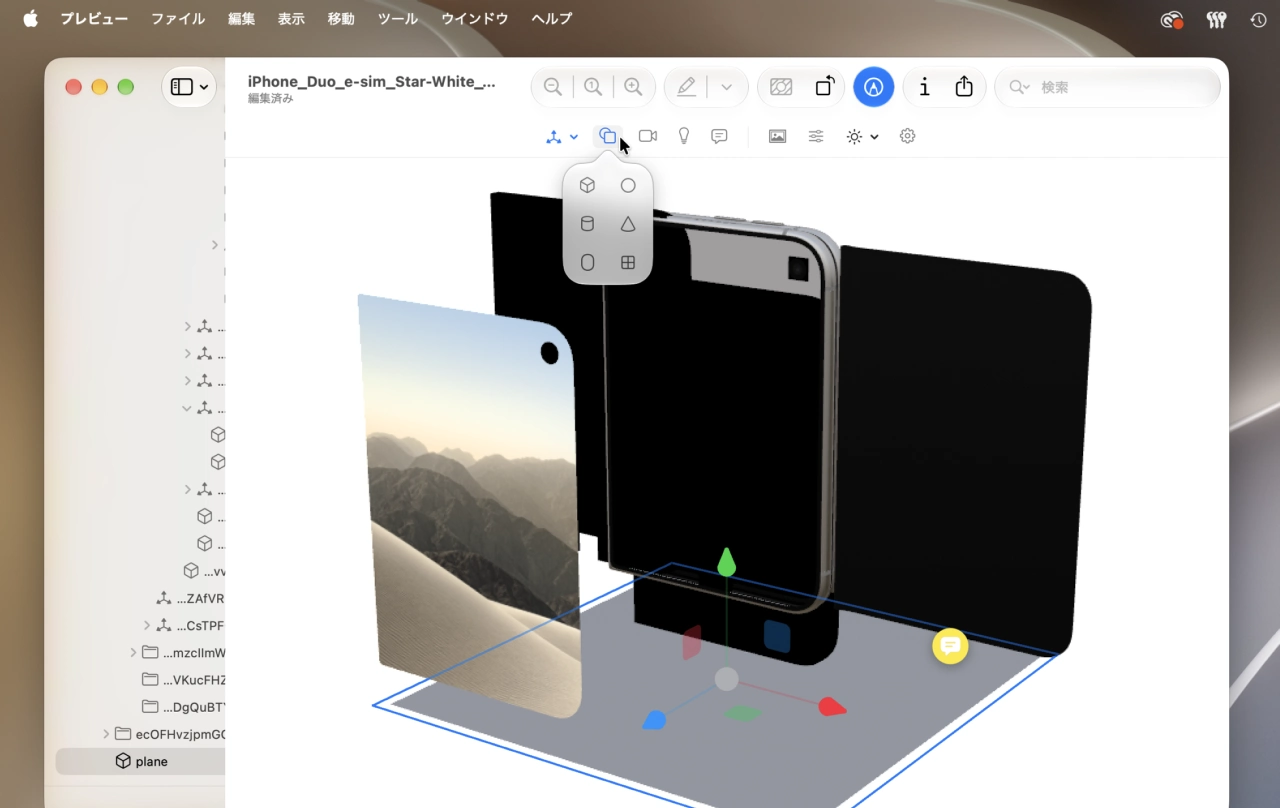The width and height of the screenshot is (1280, 808).
Task: Open the adjustment sliders toolbar icon
Action: pyautogui.click(x=816, y=136)
